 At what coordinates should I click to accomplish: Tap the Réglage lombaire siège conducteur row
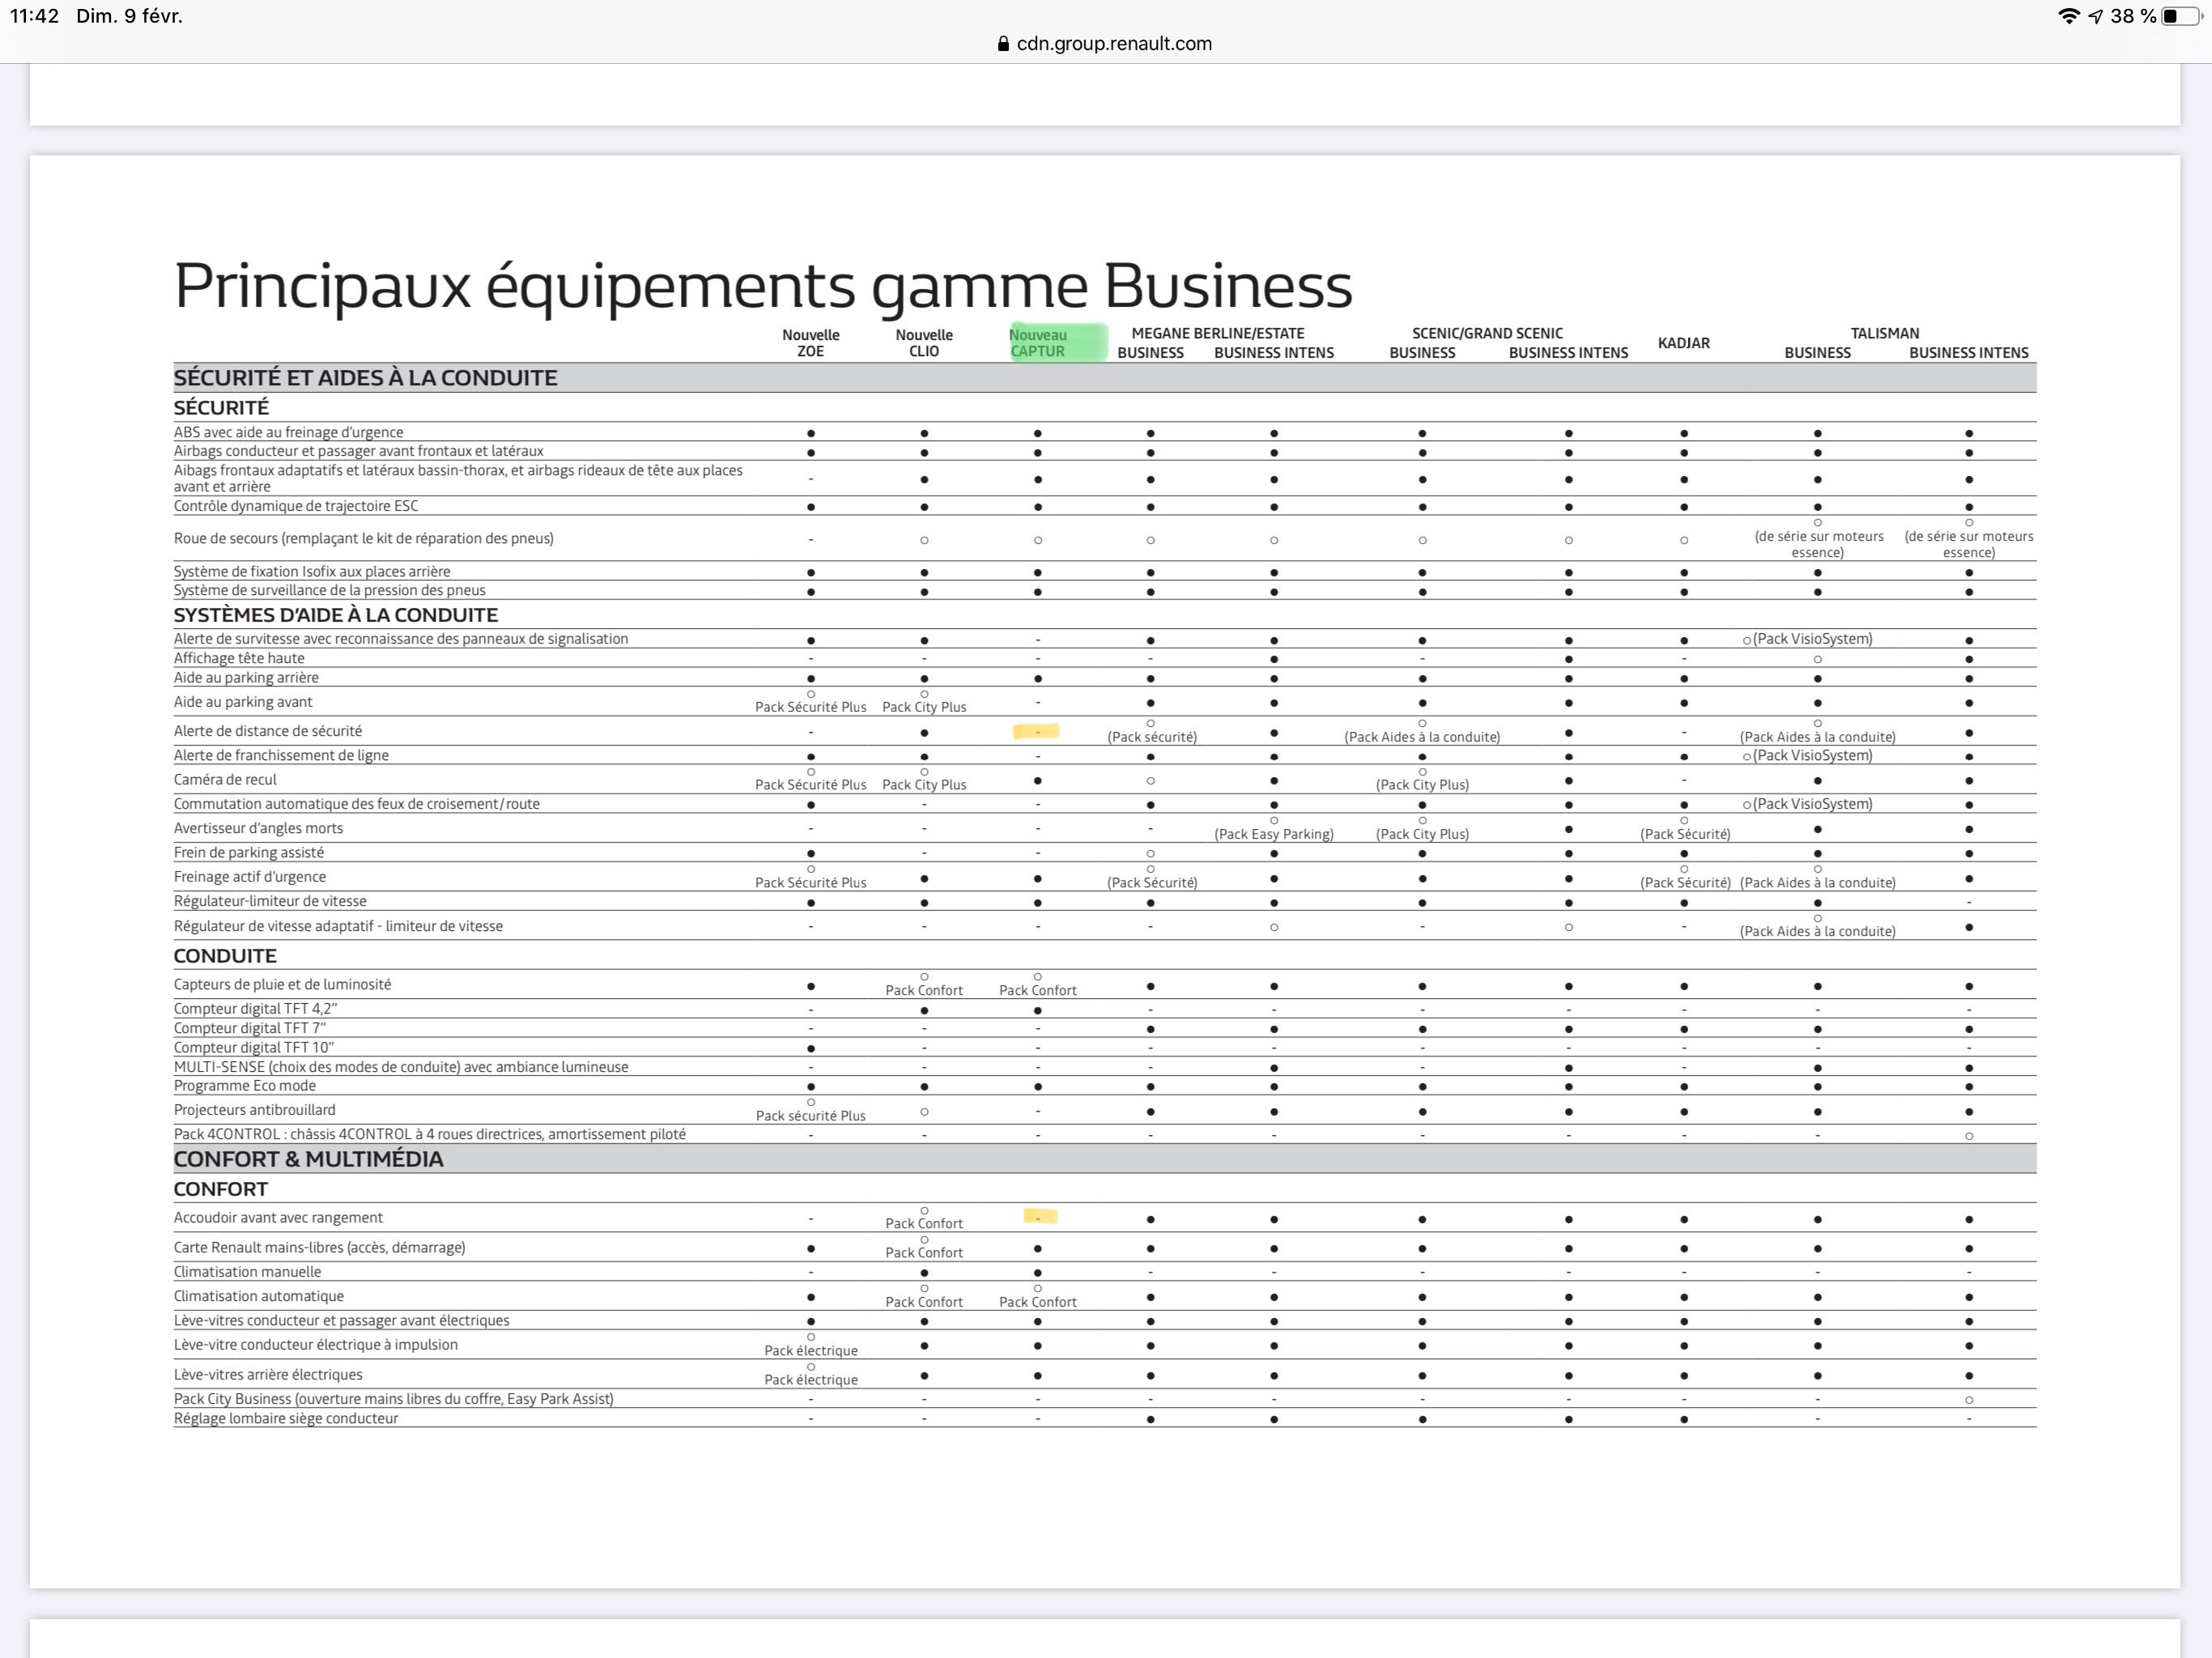[286, 1418]
